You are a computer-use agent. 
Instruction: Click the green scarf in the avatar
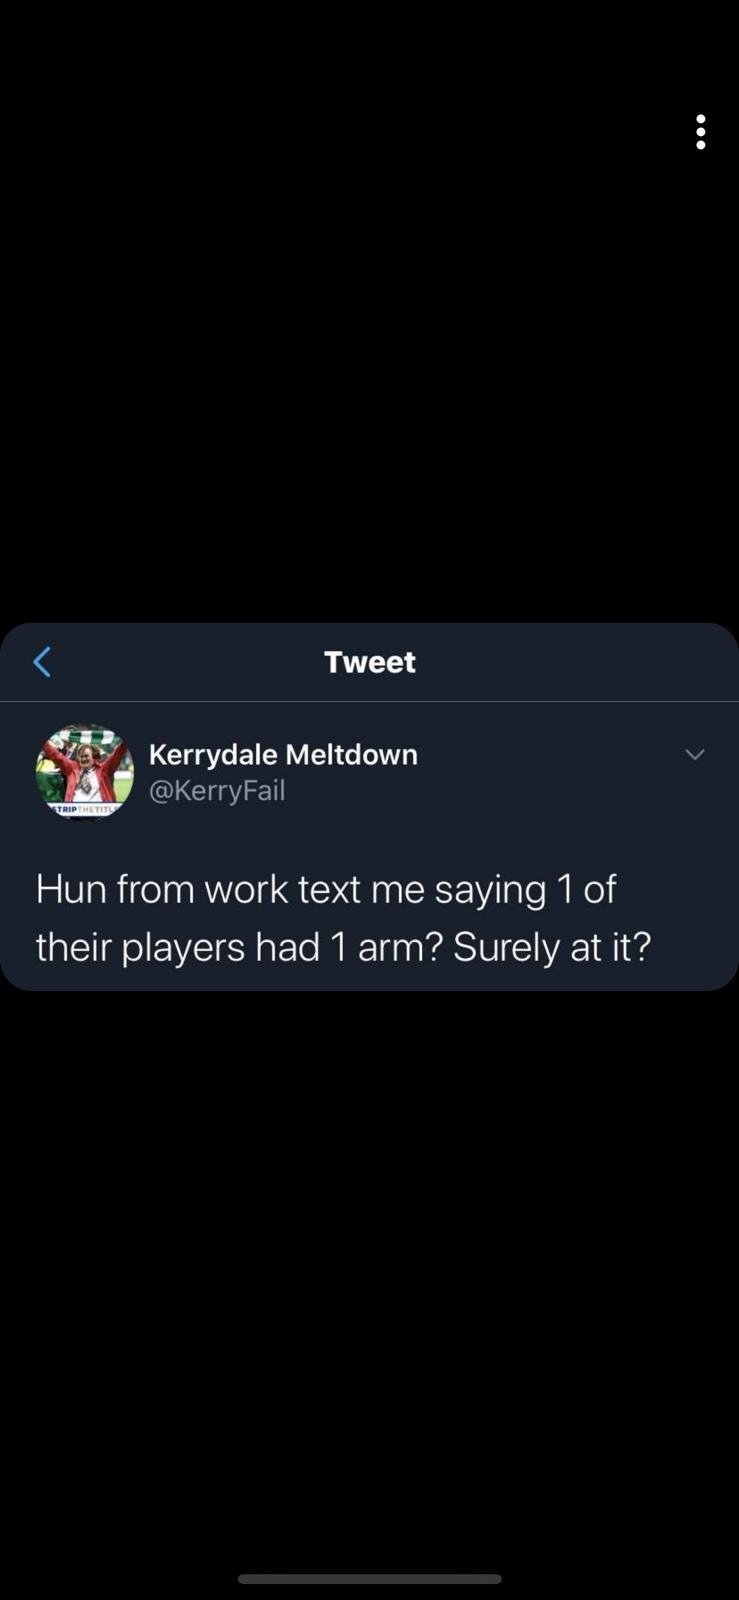pyautogui.click(x=85, y=737)
